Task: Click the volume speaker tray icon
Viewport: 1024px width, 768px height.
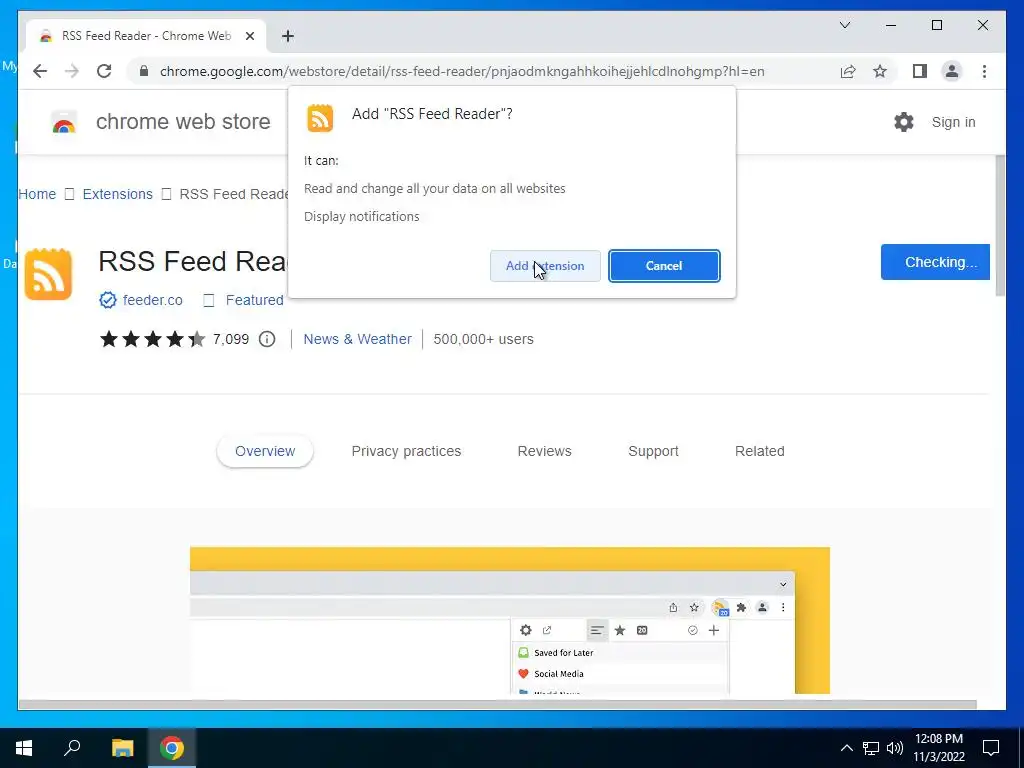Action: (895, 748)
